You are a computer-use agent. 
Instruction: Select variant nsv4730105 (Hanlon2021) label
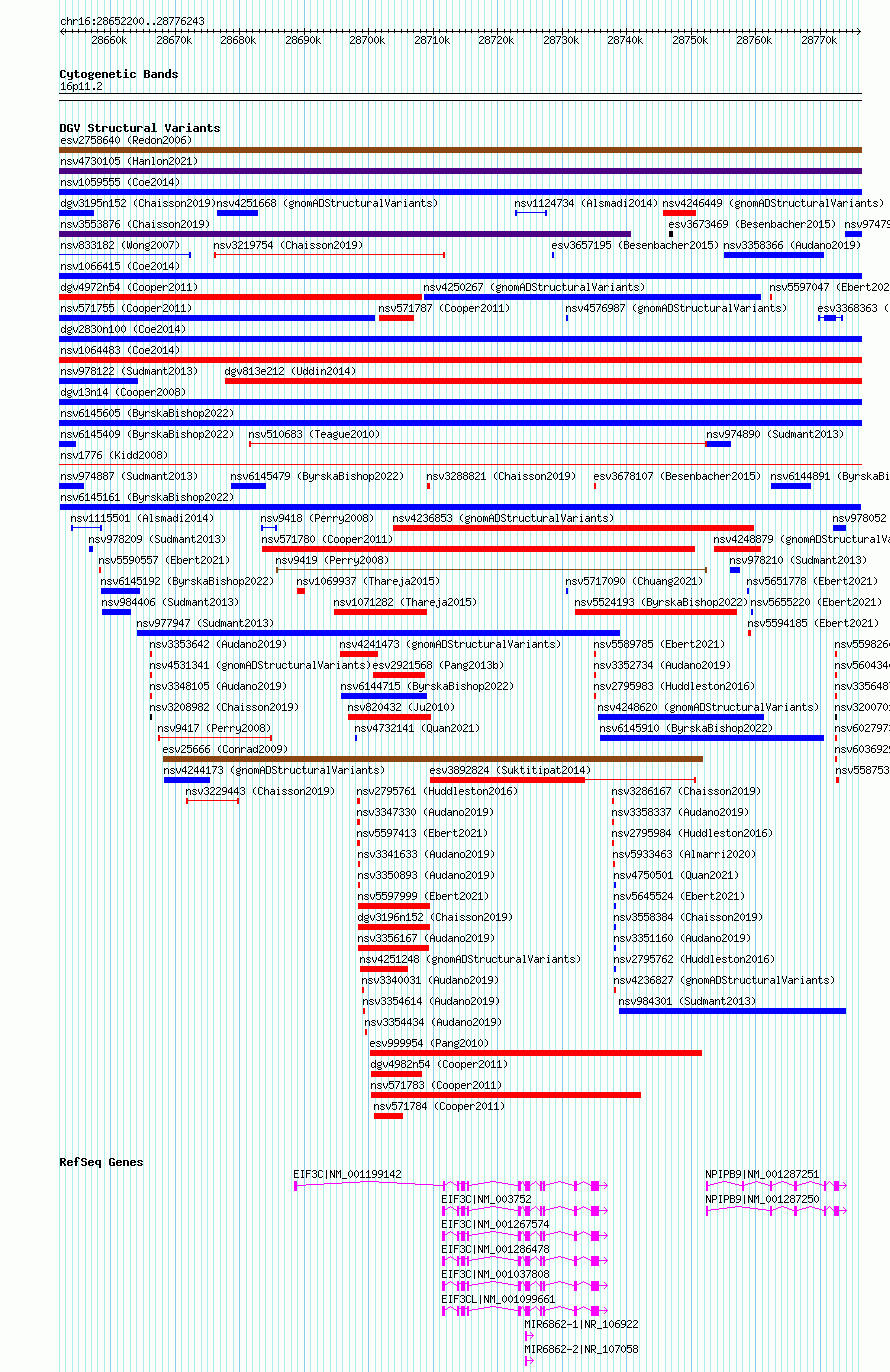(x=129, y=161)
